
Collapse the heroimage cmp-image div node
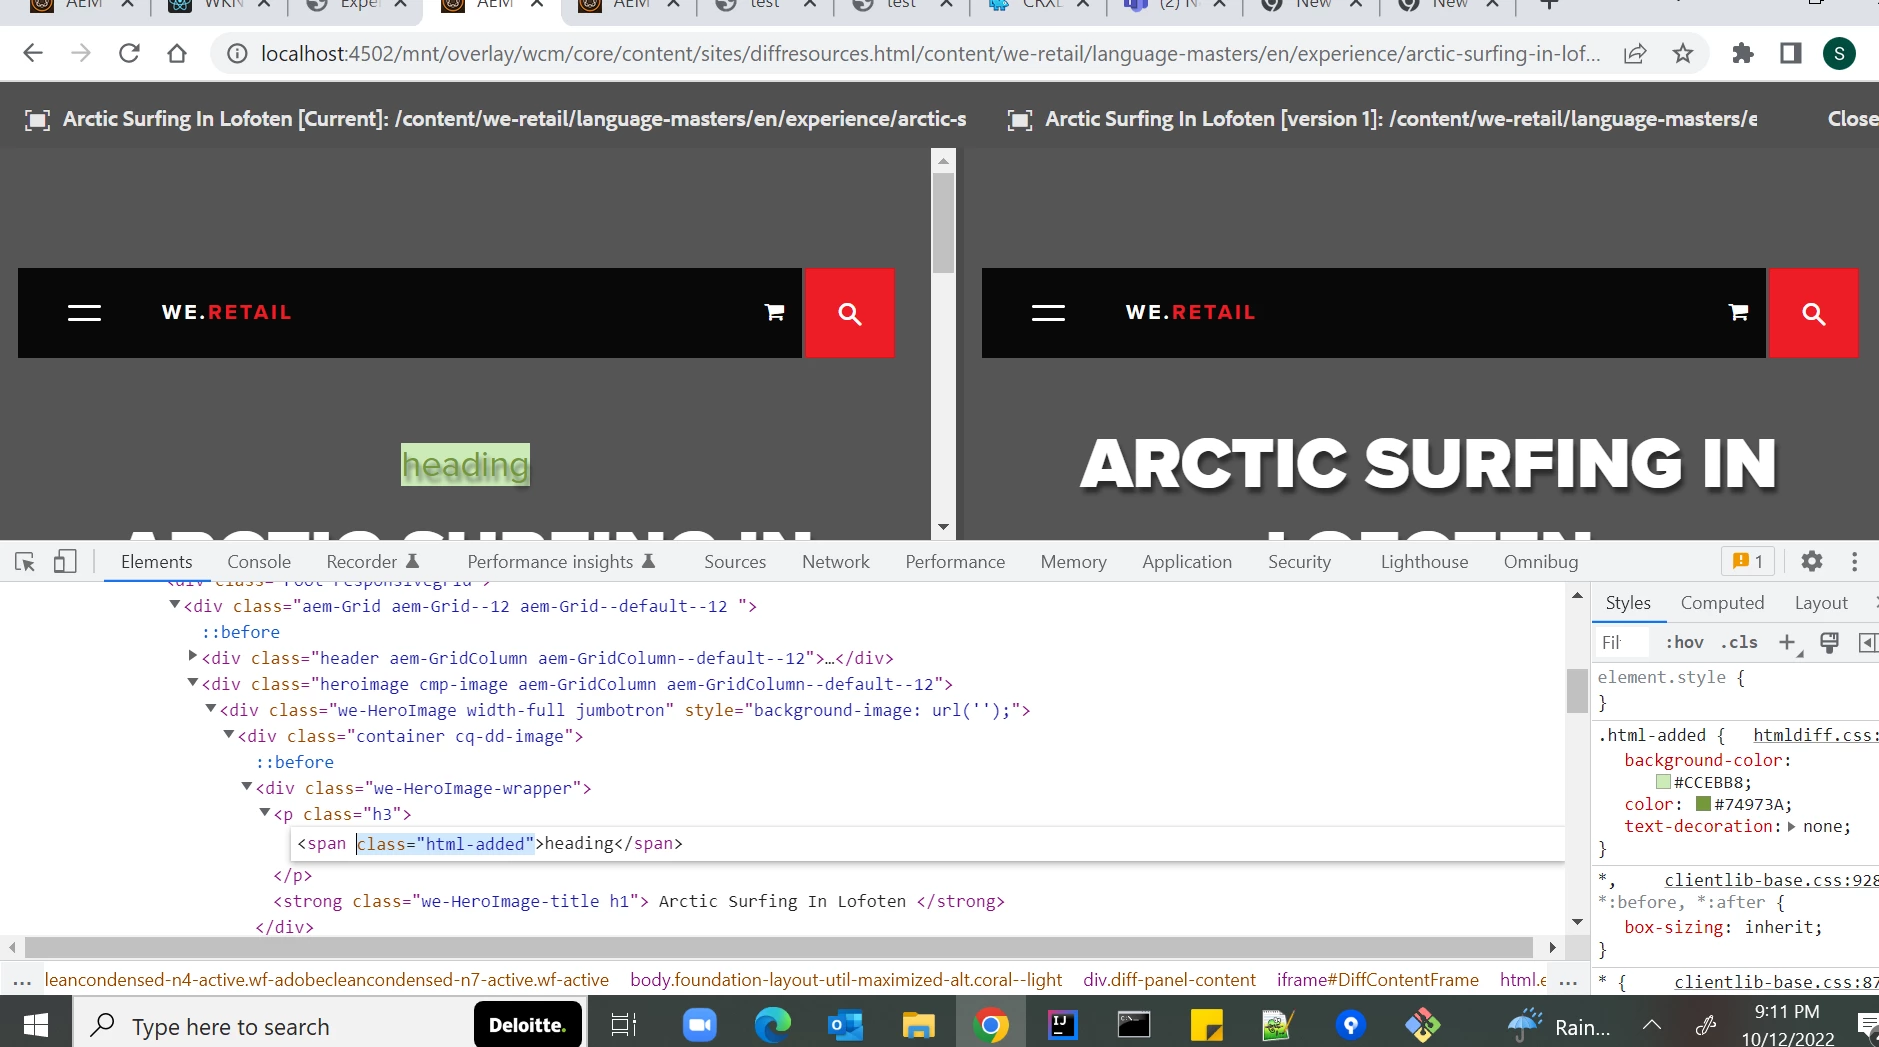click(193, 683)
